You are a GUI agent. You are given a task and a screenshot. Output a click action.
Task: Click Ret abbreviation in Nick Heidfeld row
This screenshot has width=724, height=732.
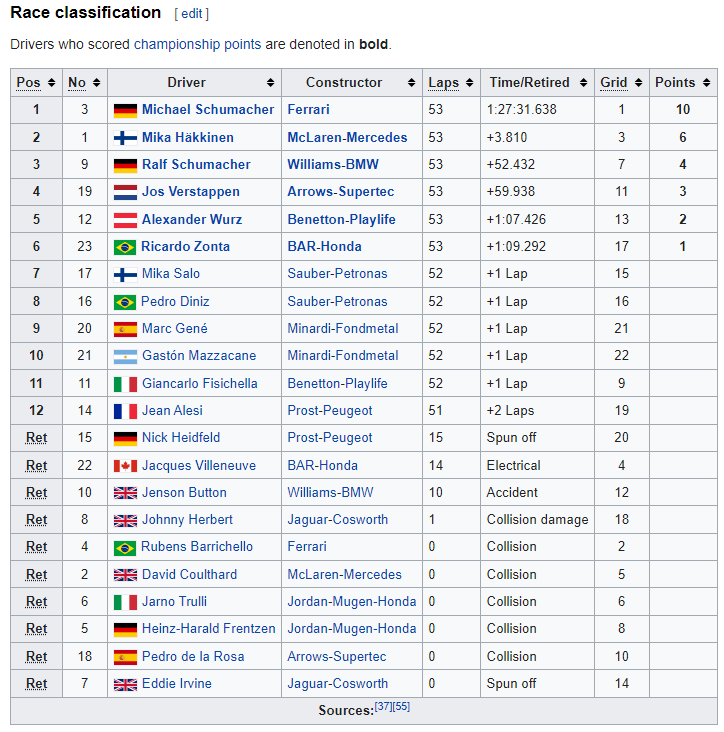[36, 438]
